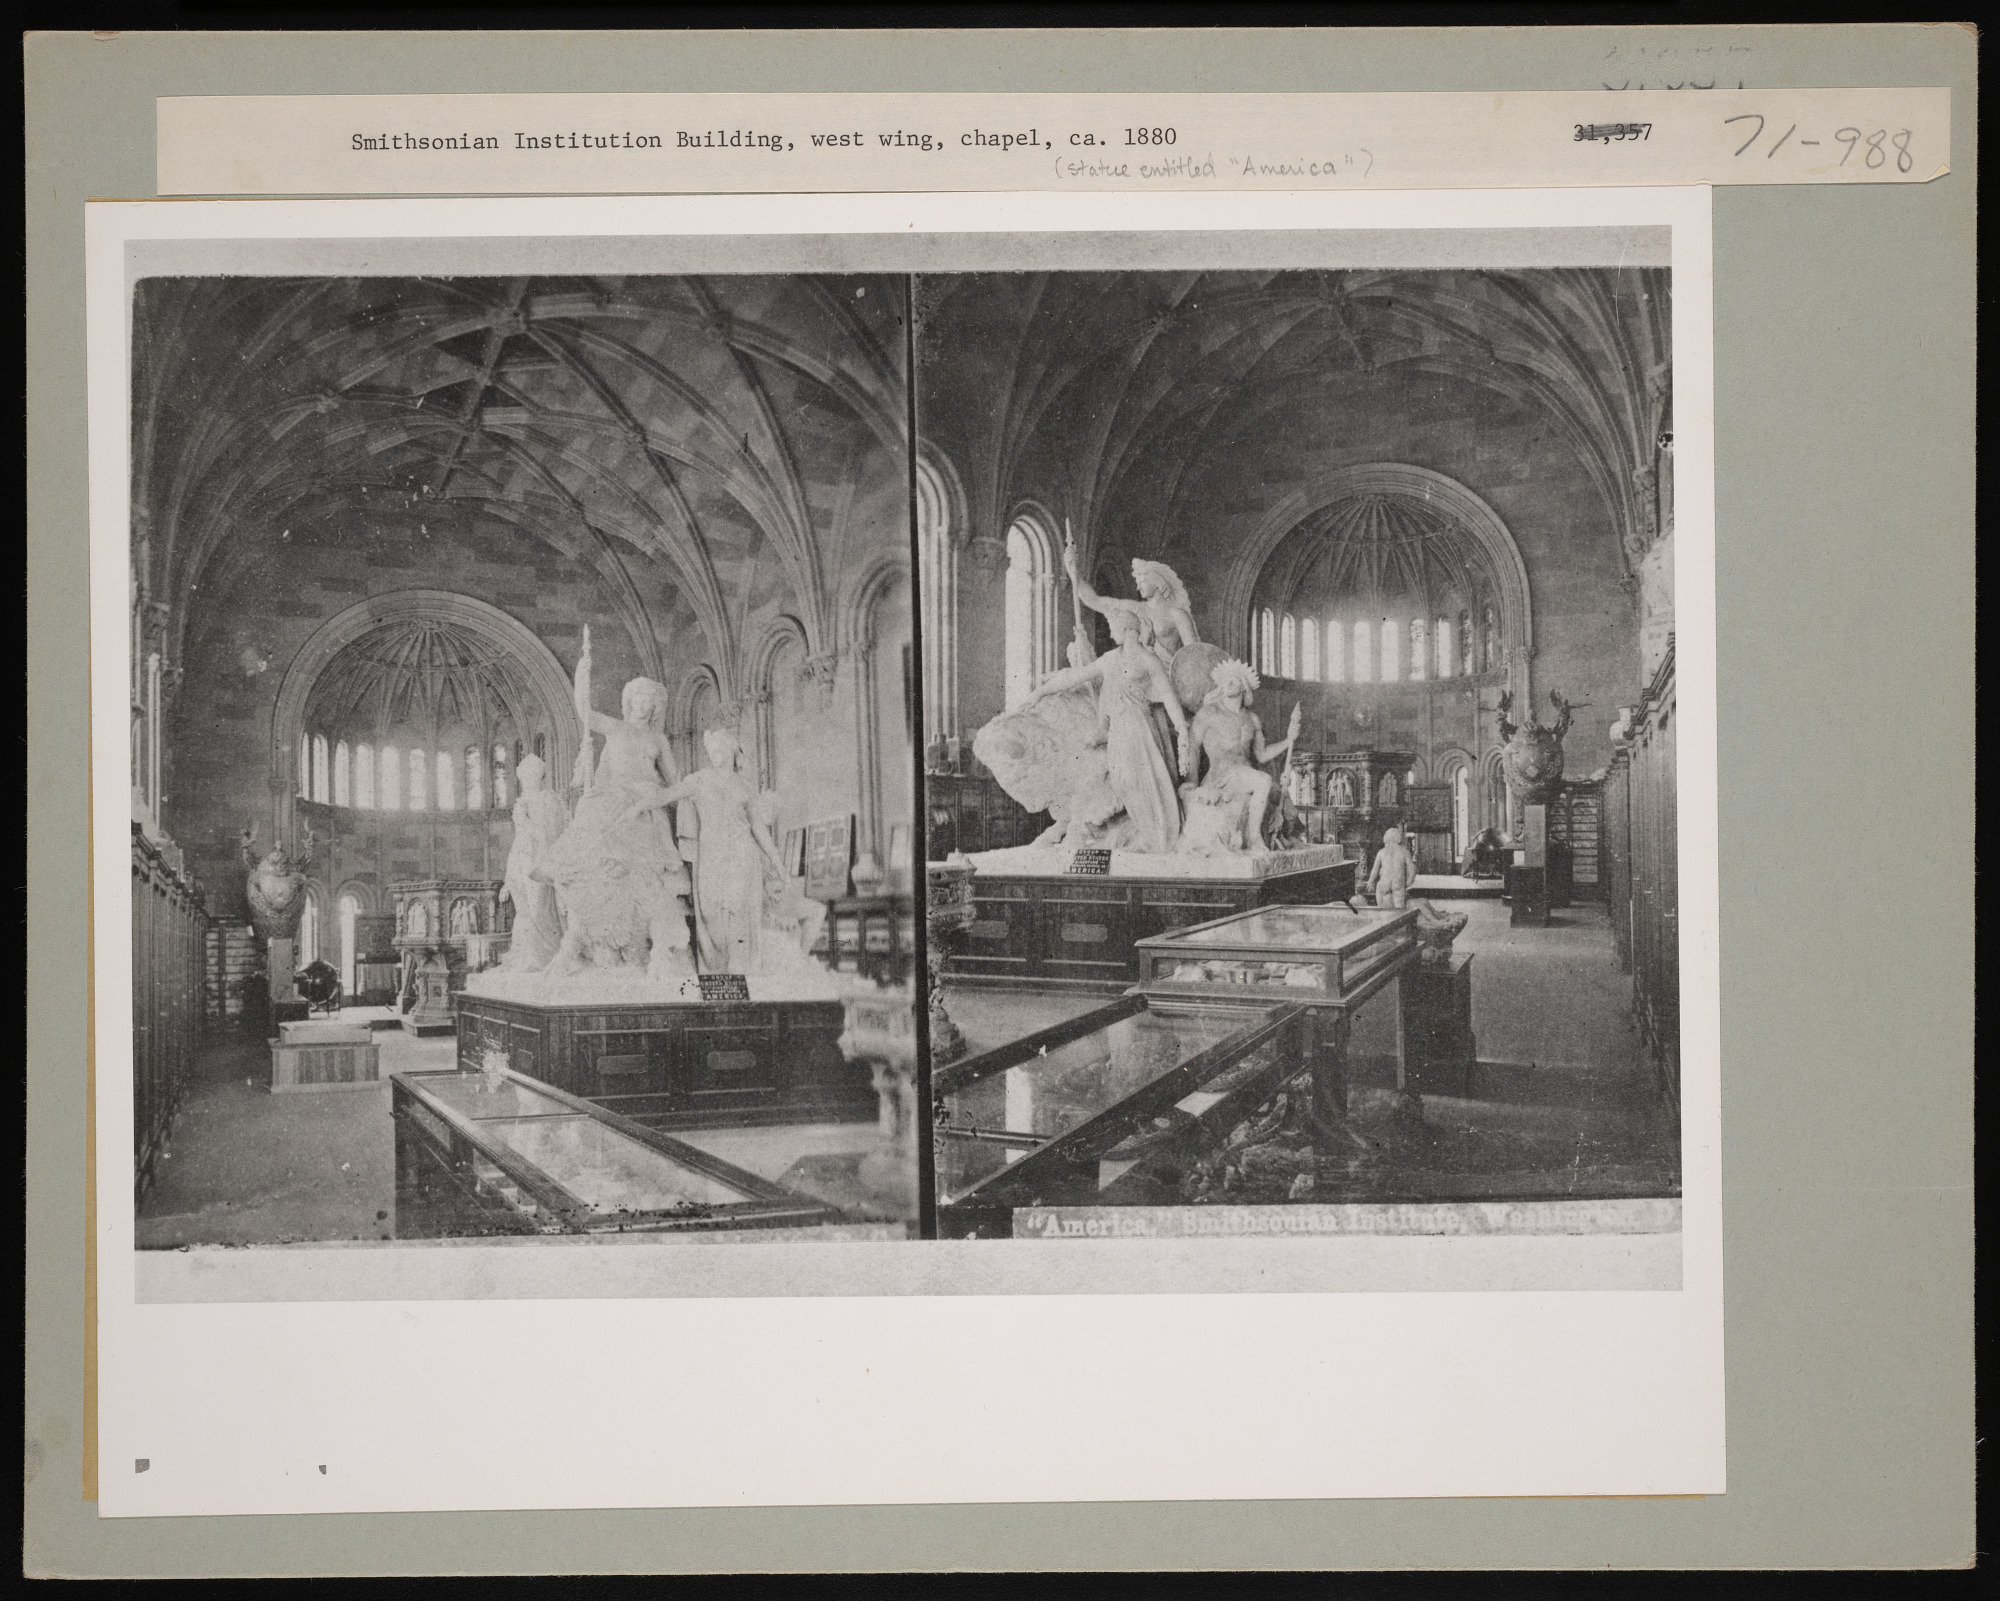This screenshot has width=2000, height=1601.
Task: Click the plaque on the right statue base
Action: [x=1089, y=863]
